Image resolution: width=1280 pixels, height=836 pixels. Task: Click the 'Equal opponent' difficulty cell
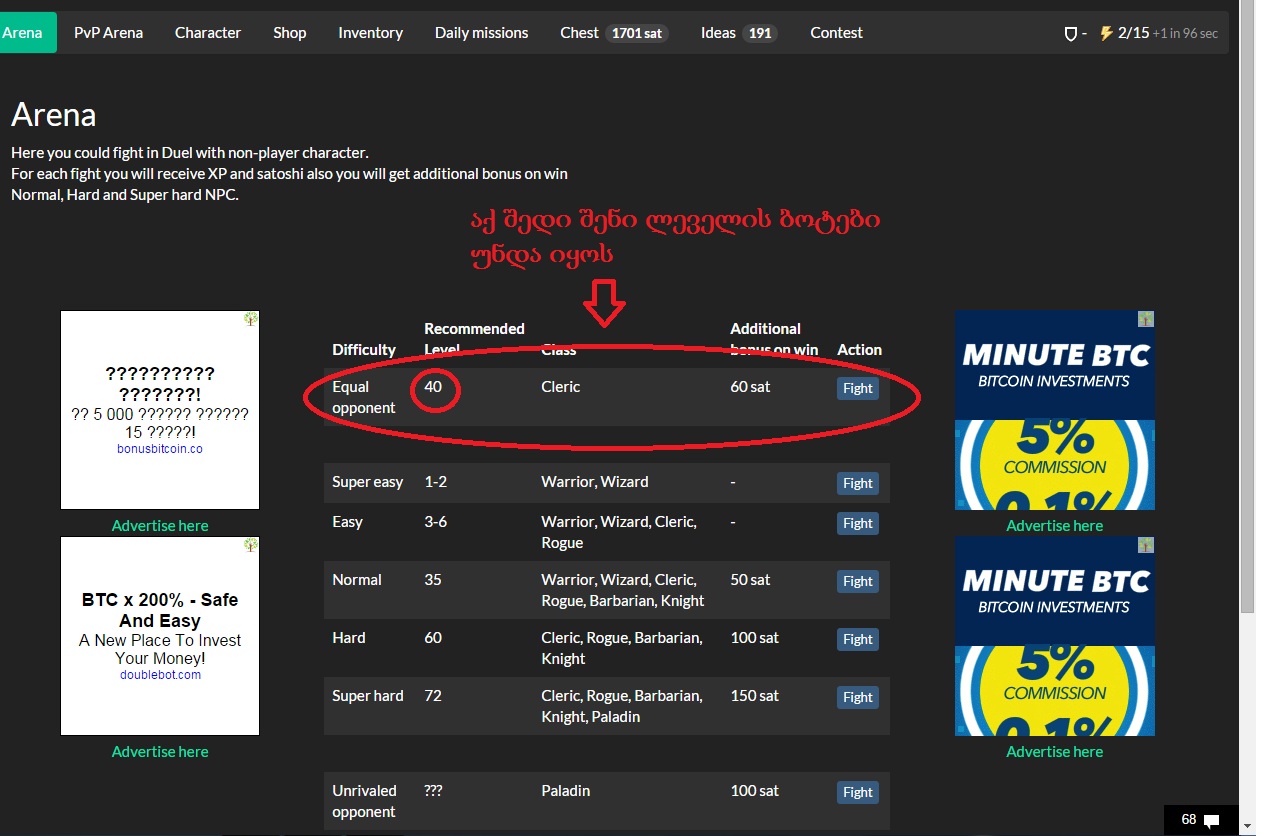[x=364, y=397]
